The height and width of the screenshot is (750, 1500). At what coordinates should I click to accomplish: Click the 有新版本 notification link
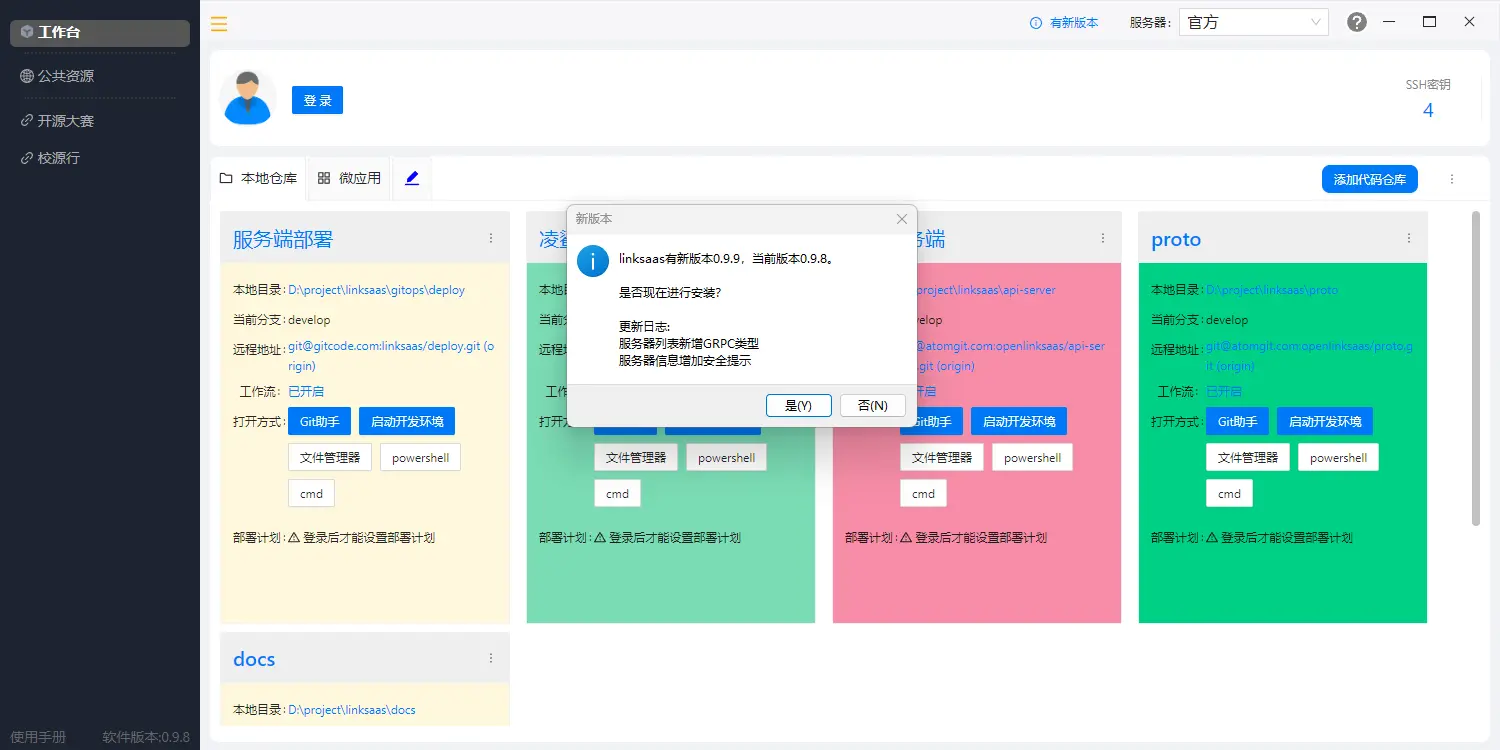[1064, 23]
